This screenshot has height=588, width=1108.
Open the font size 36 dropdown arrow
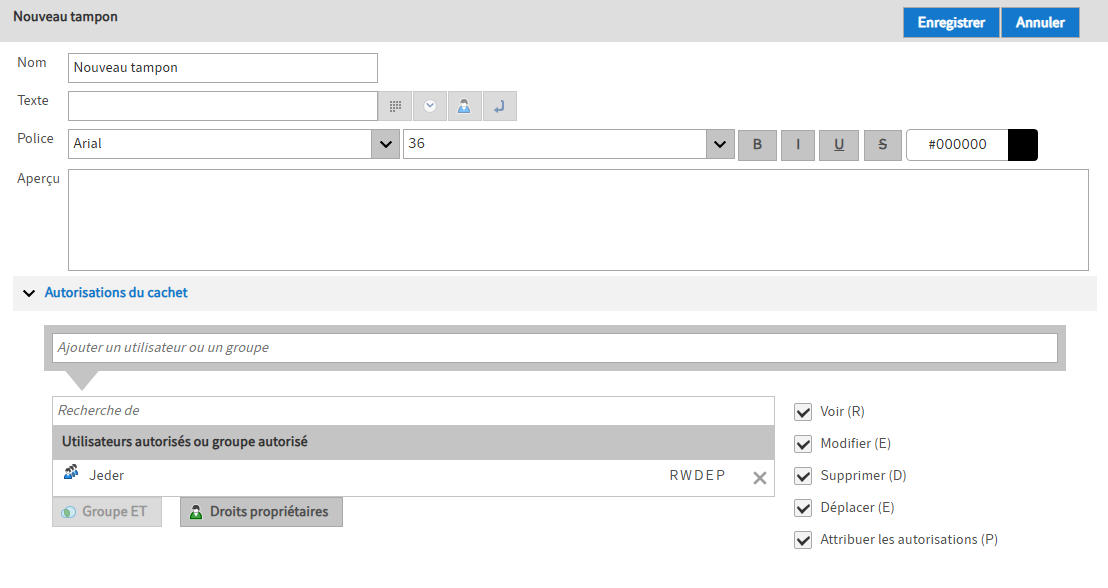point(720,145)
